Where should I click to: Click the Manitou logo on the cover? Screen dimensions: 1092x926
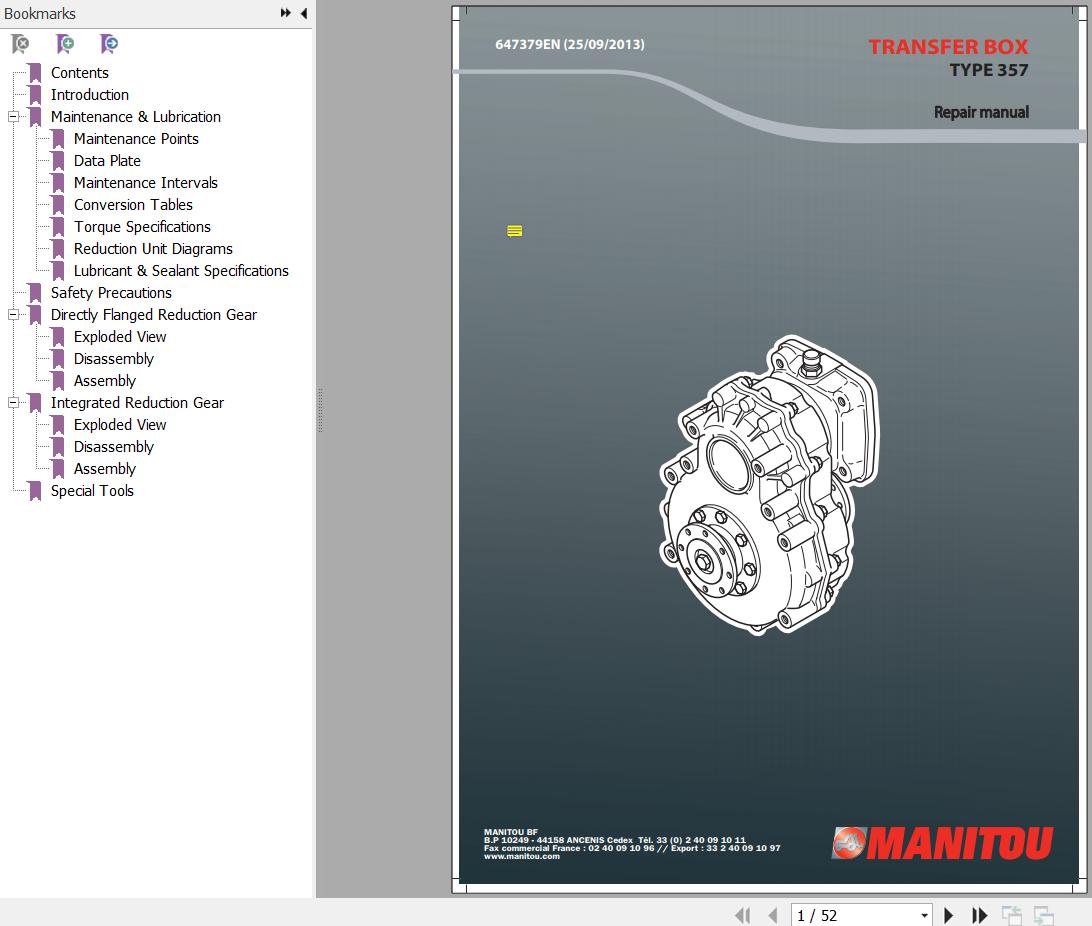(x=942, y=843)
